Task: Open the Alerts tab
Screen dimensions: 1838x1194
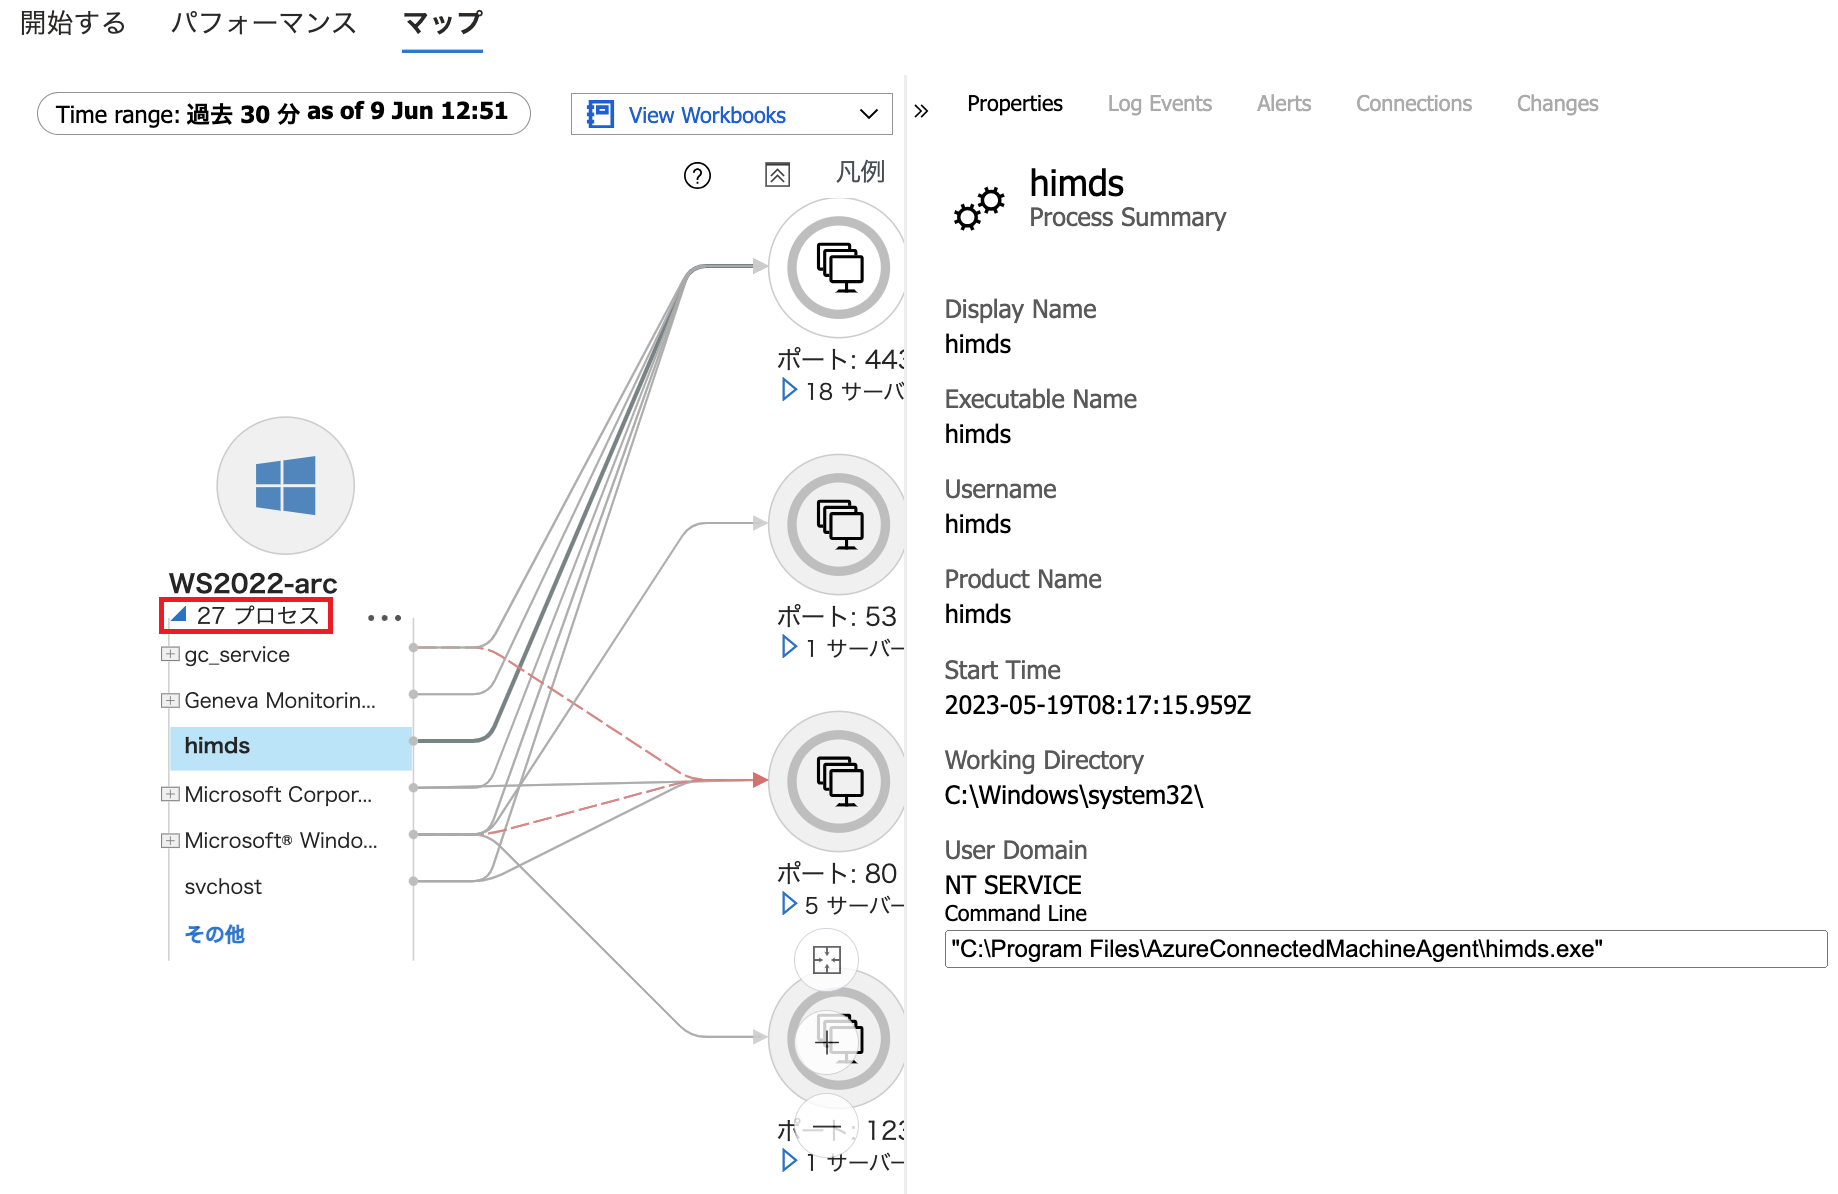Action: coord(1283,103)
